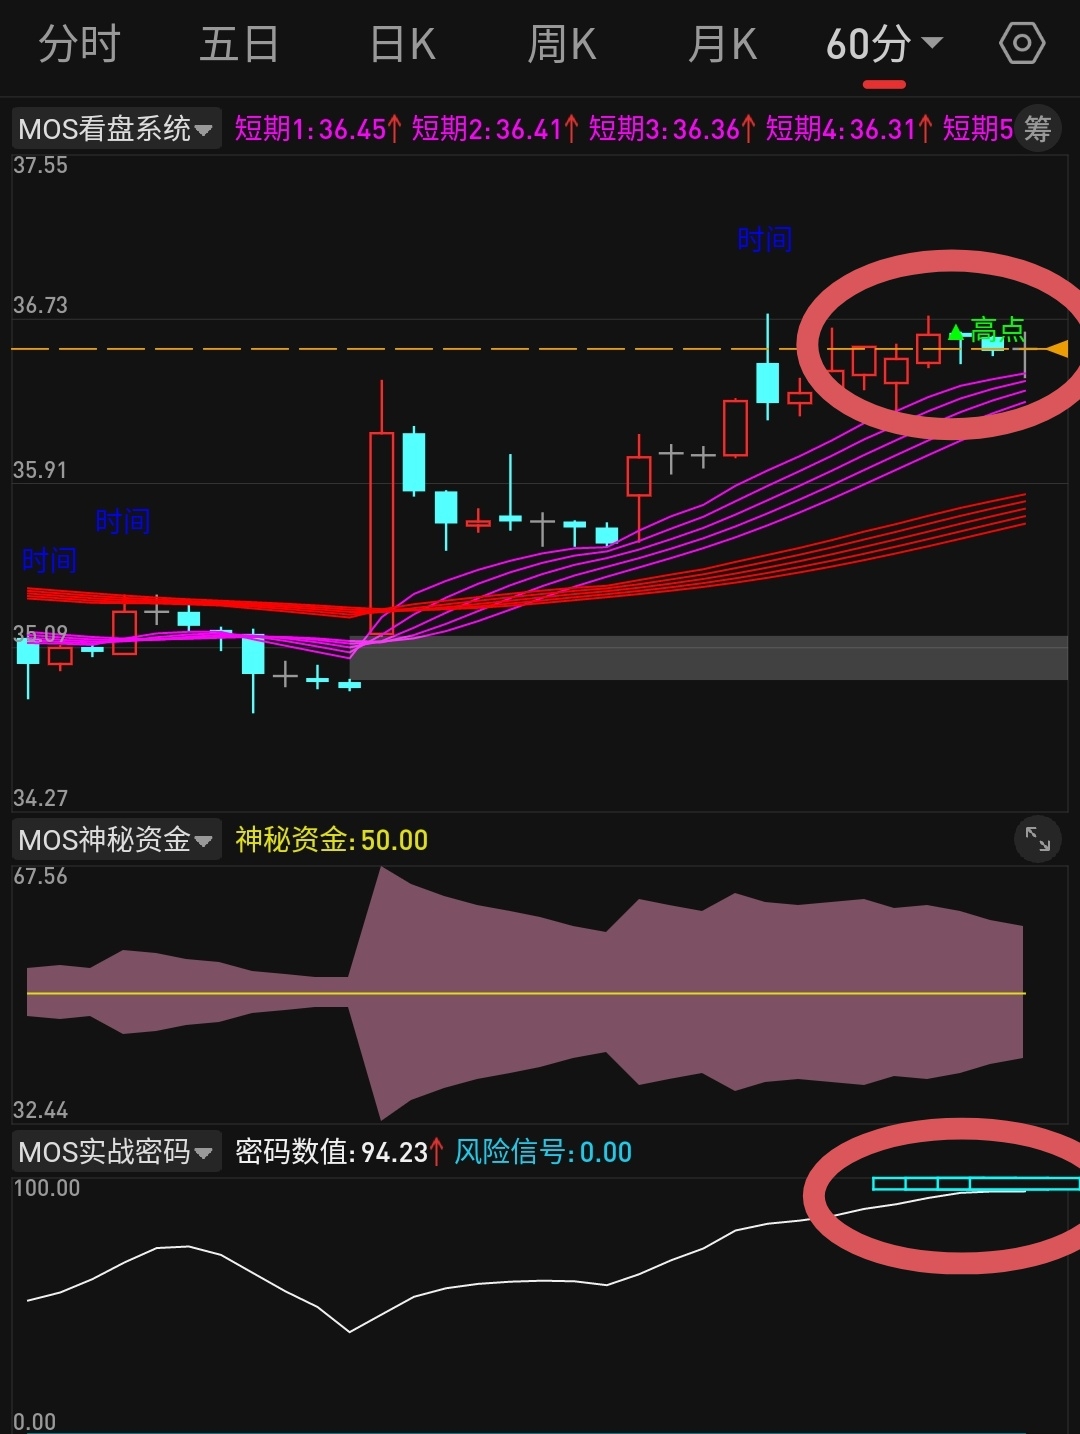Tap the tall red candlestick at 36.40
Image resolution: width=1080 pixels, height=1434 pixels.
pos(381,510)
